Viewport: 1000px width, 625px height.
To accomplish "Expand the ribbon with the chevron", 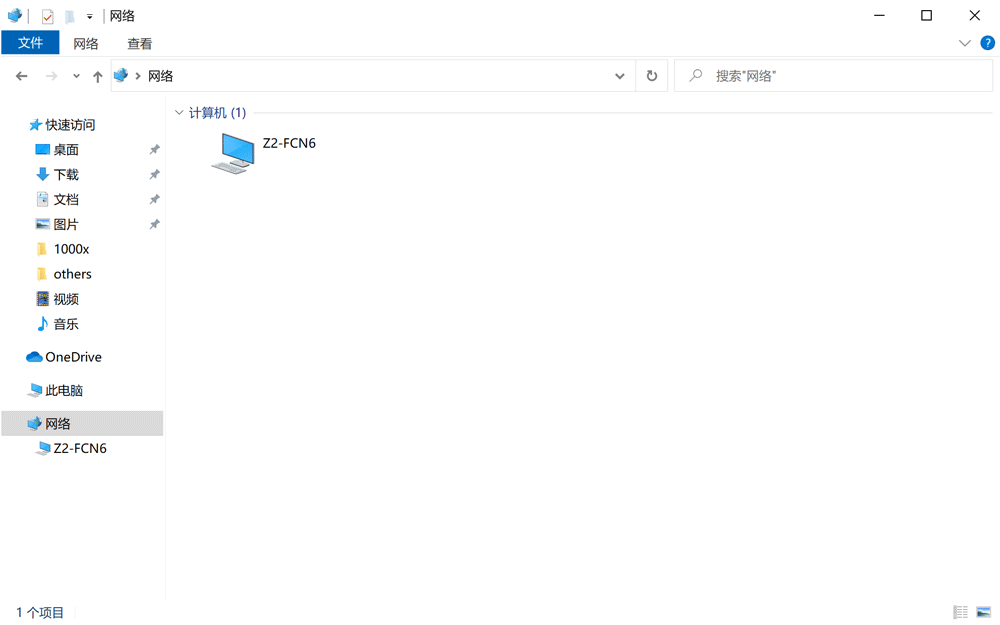I will 964,43.
